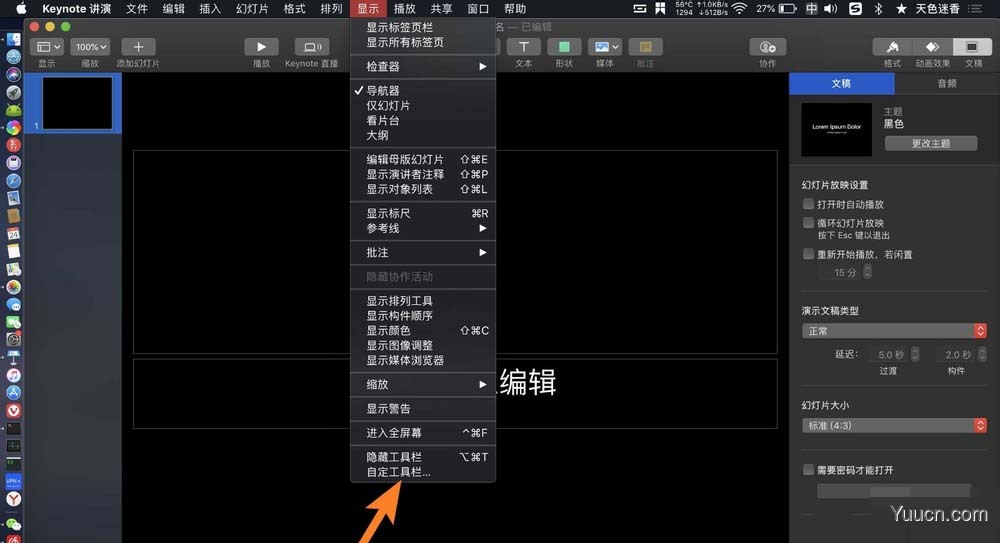Viewport: 1000px width, 543px height.
Task: Launch Siri from the Dock
Action: tap(13, 75)
